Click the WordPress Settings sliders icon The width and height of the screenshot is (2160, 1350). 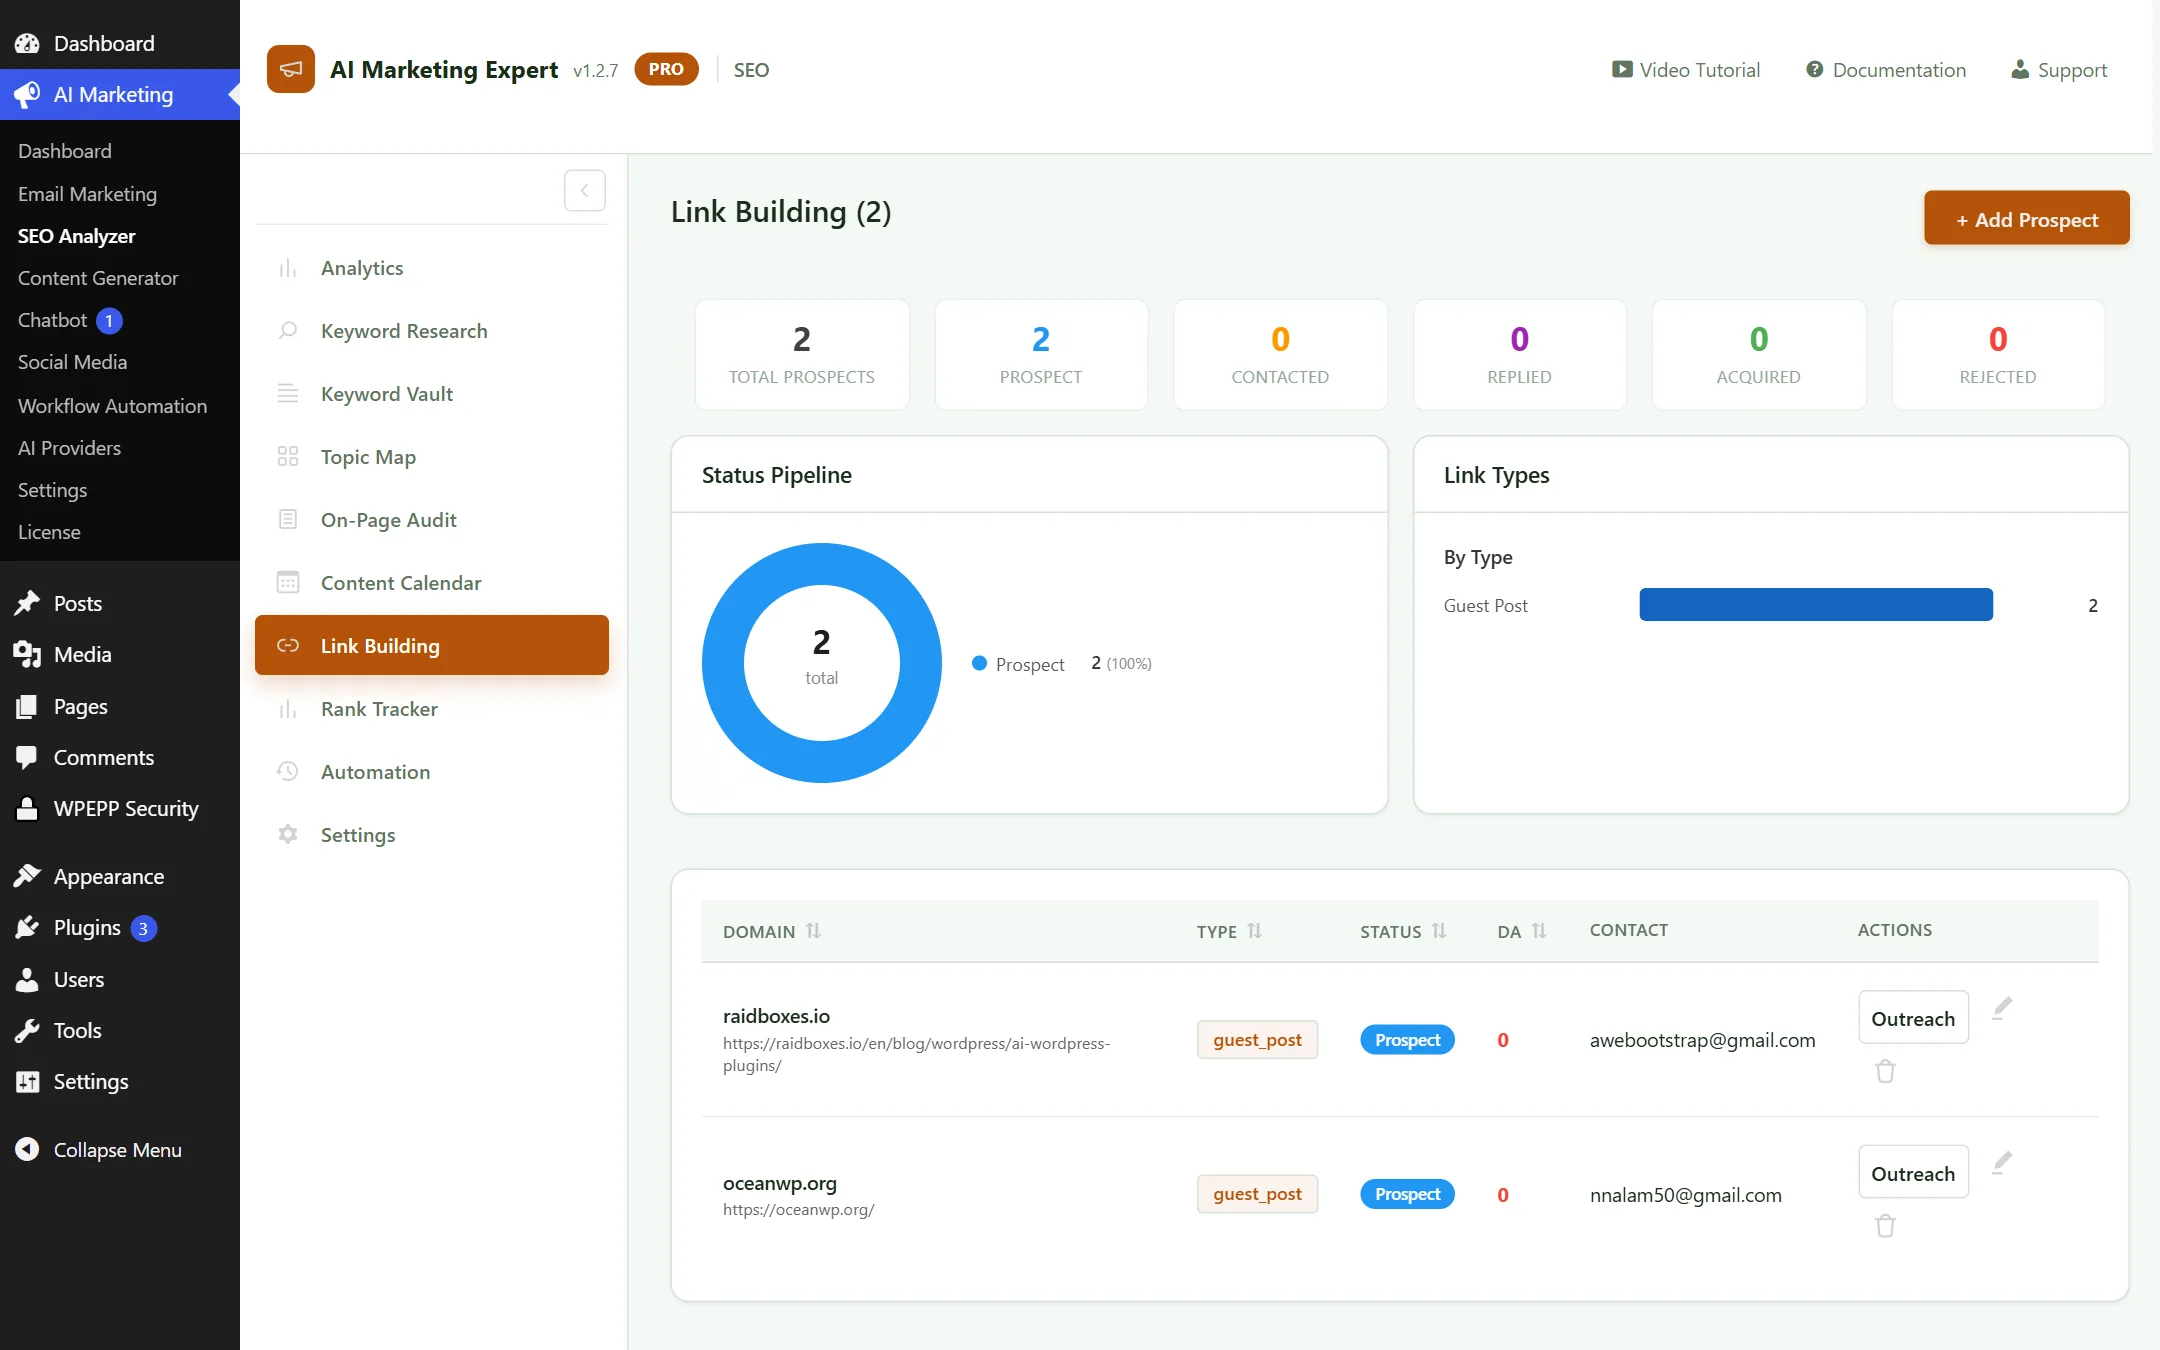pyautogui.click(x=27, y=1081)
